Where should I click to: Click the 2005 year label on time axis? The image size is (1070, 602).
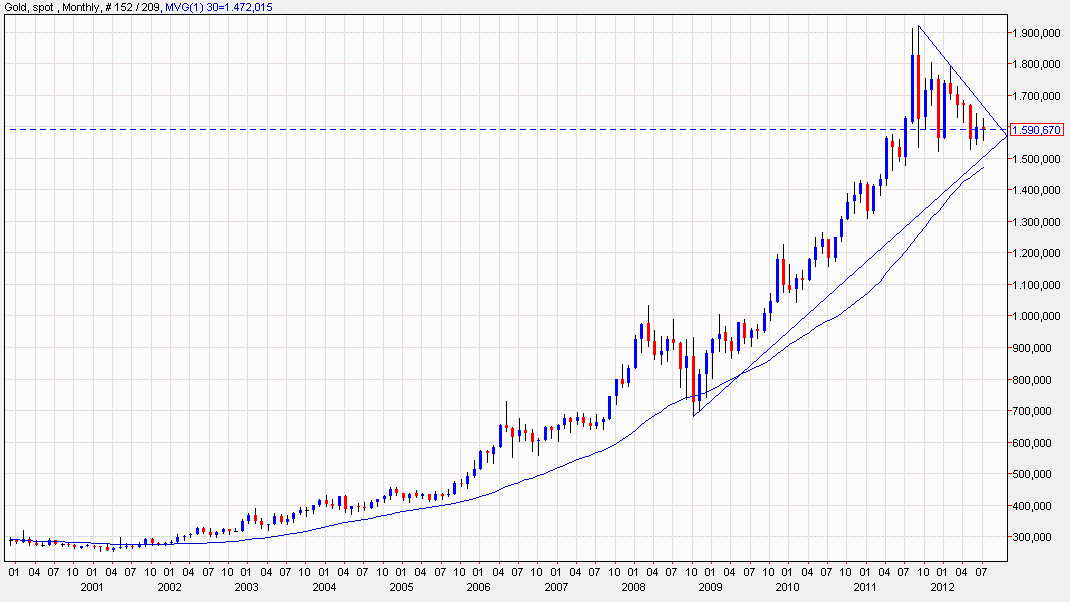tap(398, 588)
